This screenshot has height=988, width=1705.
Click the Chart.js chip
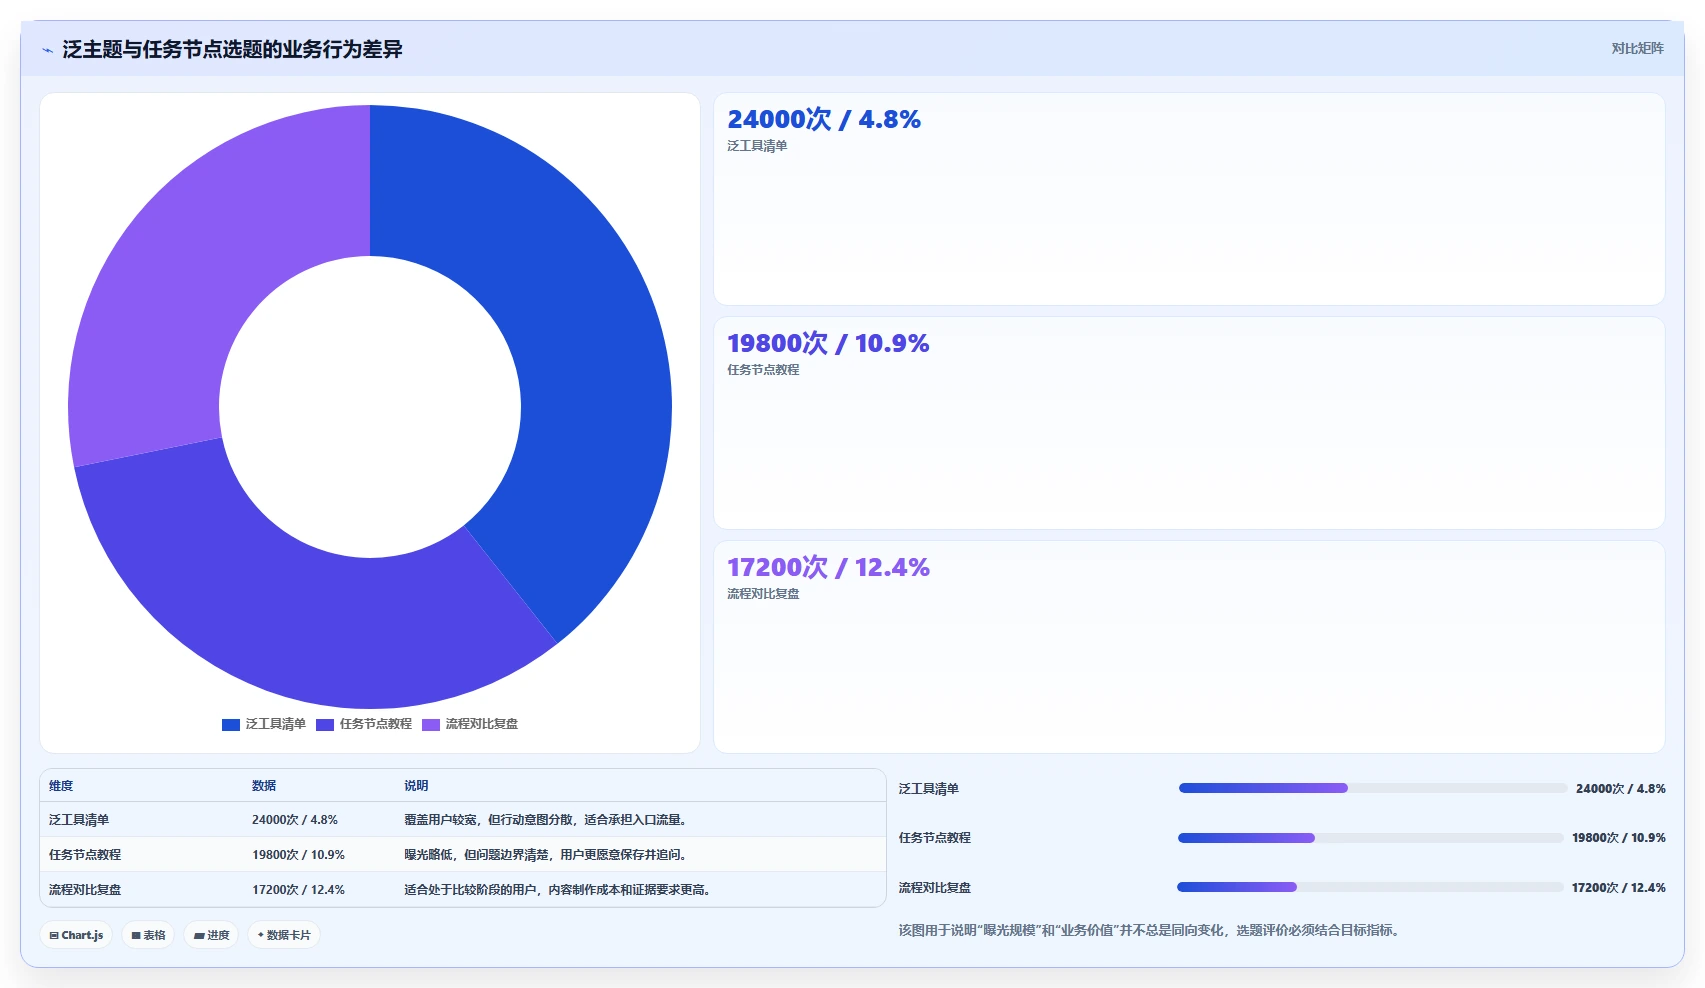click(x=76, y=935)
